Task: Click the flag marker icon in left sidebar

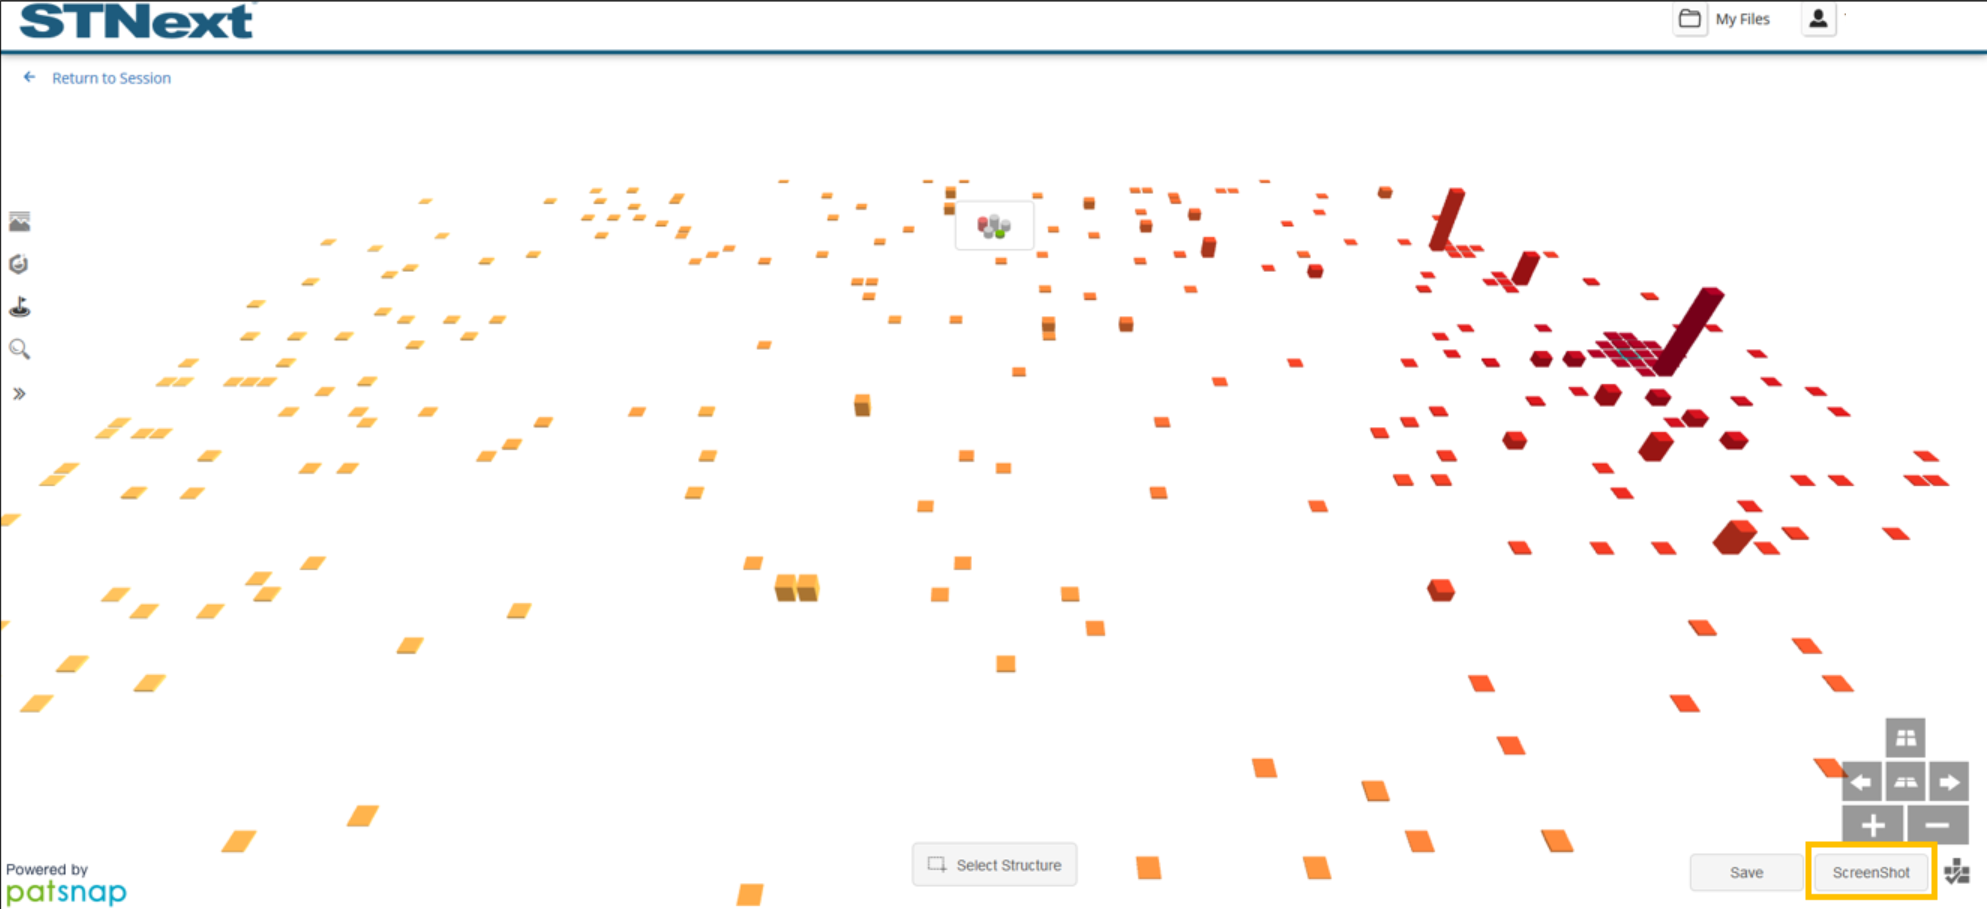Action: pos(19,307)
